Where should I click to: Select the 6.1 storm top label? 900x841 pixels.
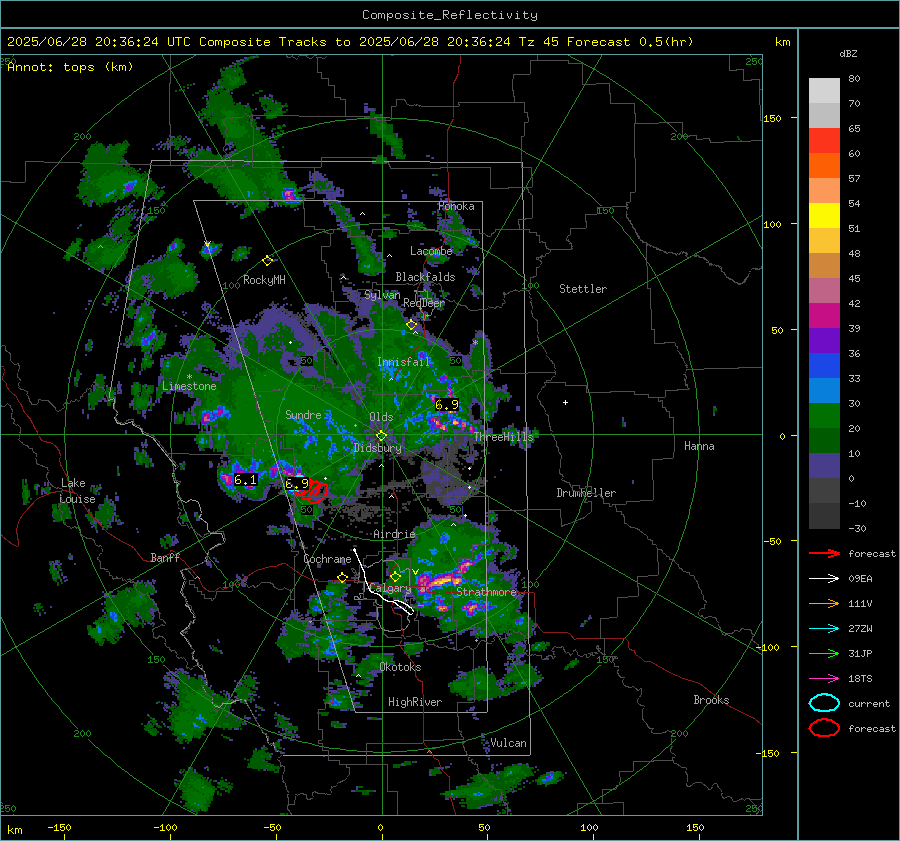(245, 479)
